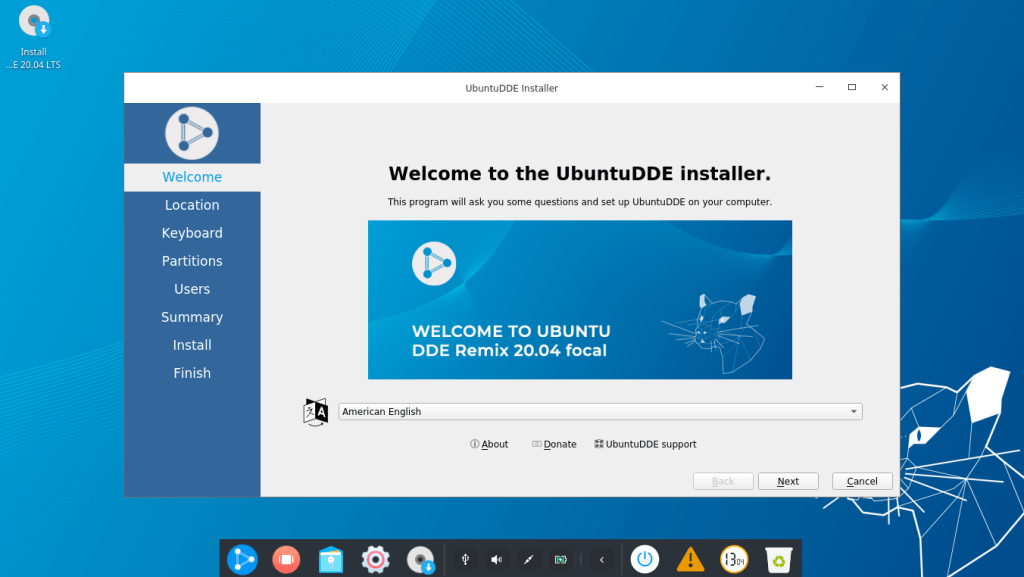
Task: Select the Summary step in sidebar
Action: click(x=192, y=317)
